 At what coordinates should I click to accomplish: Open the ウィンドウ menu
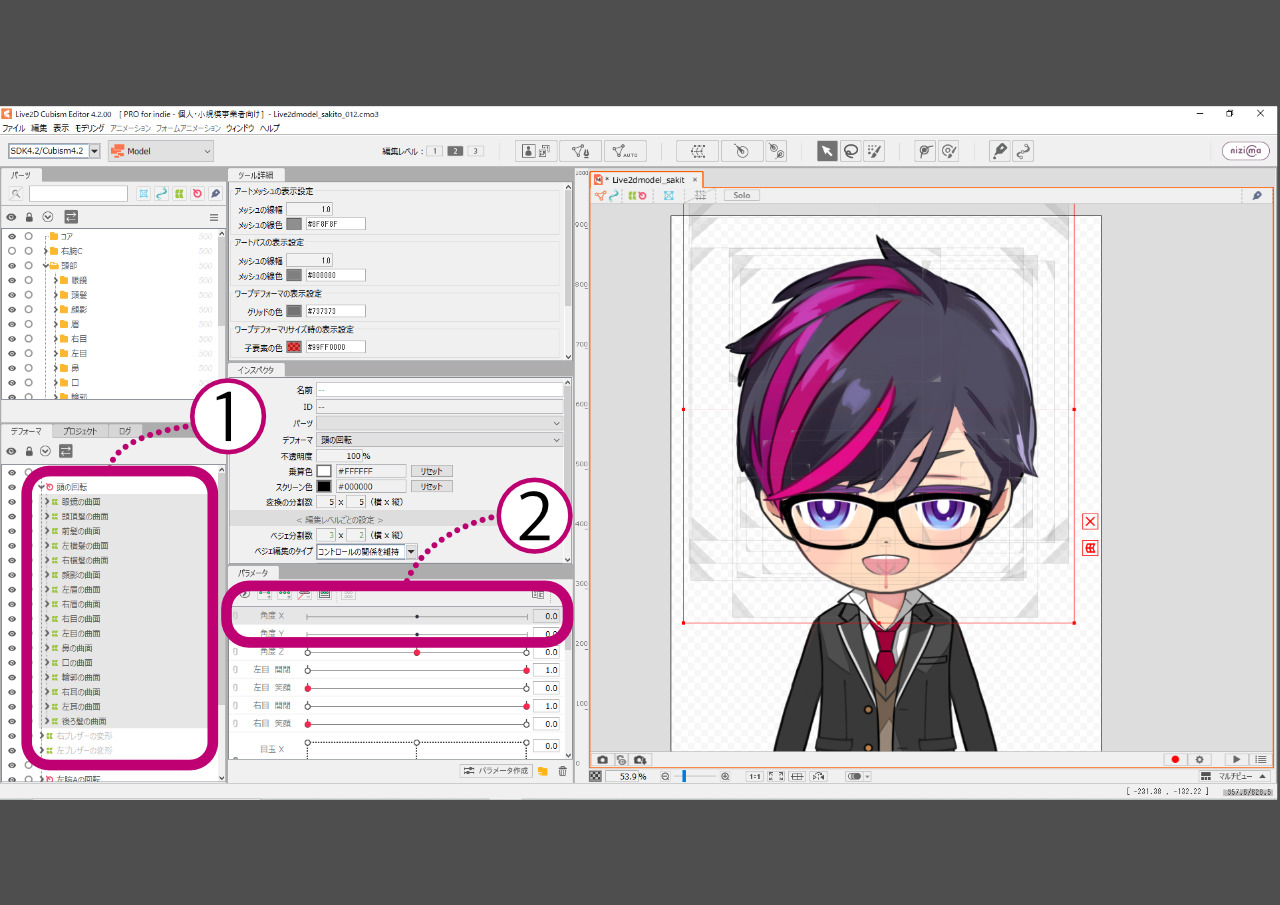[240, 128]
